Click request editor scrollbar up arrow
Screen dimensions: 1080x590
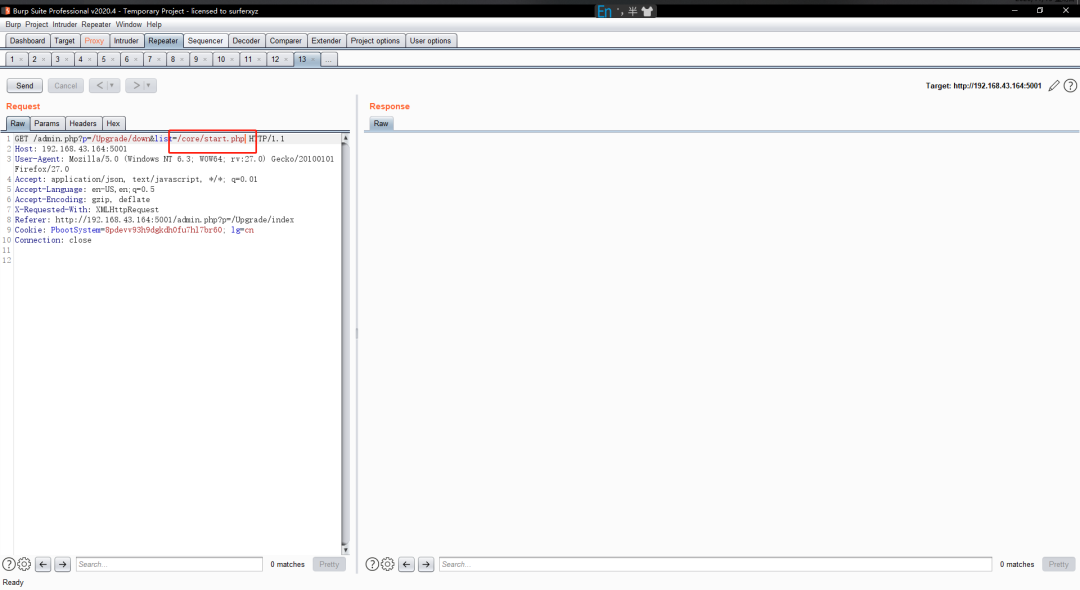click(345, 138)
